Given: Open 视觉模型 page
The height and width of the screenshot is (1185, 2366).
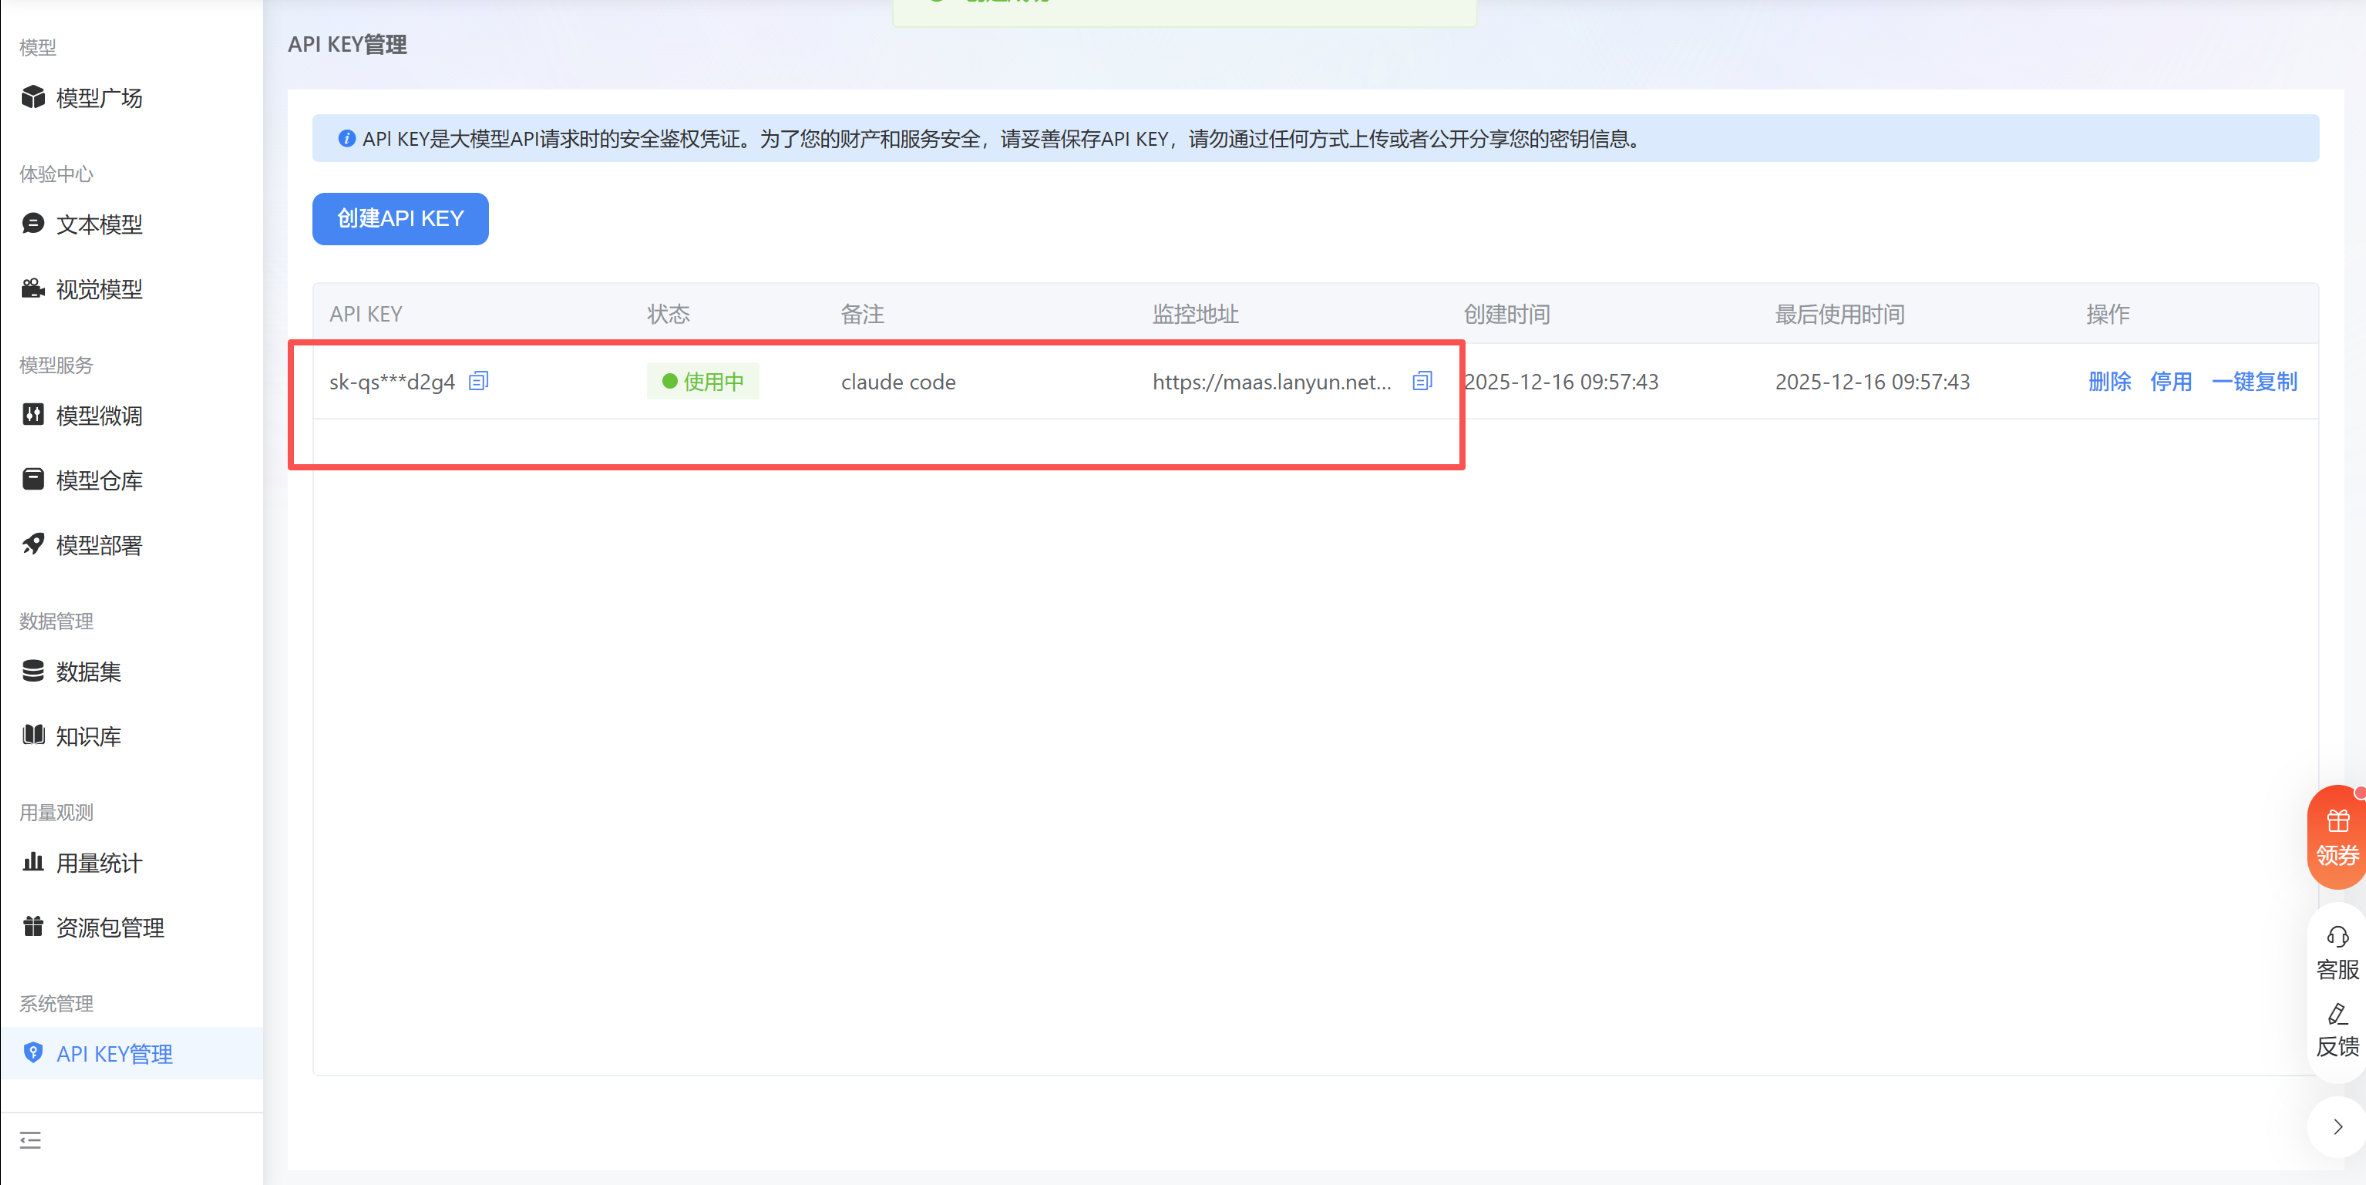Looking at the screenshot, I should pos(98,290).
